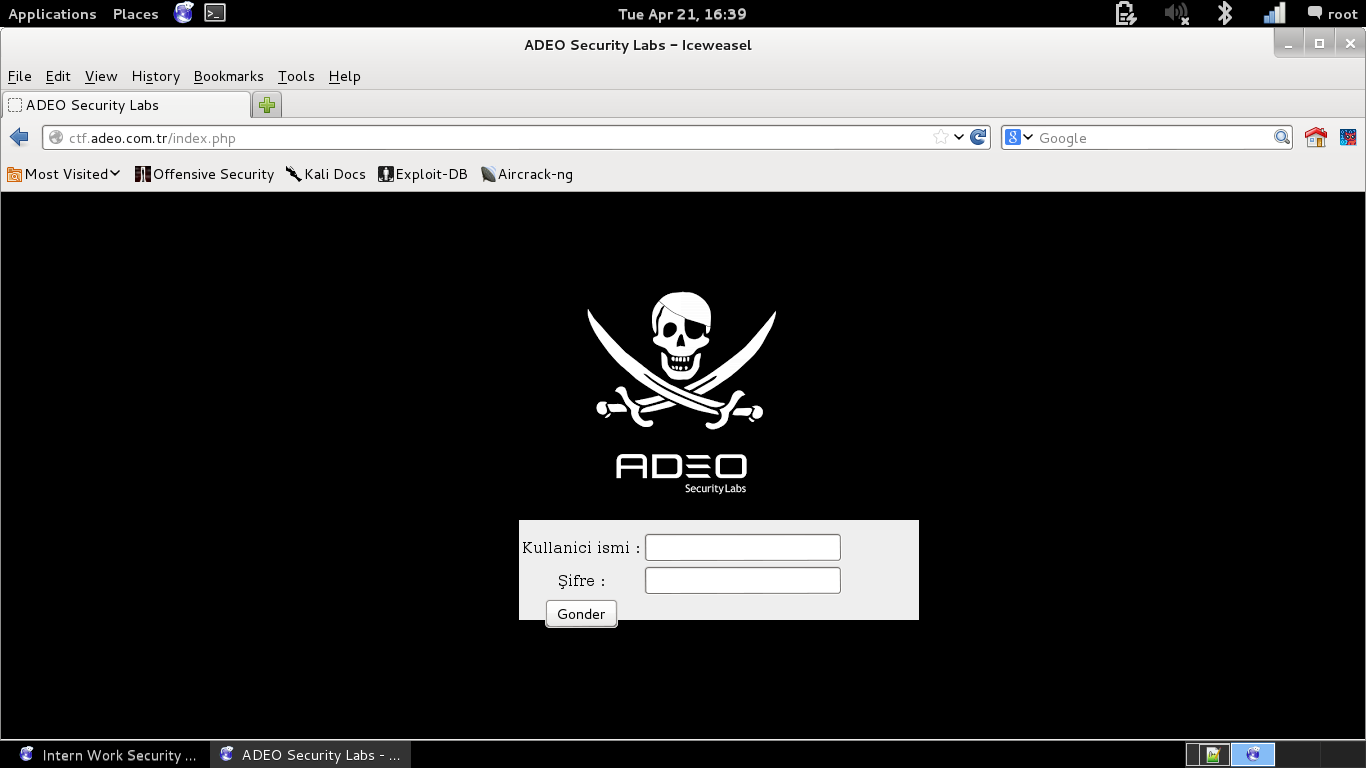Click the browser back arrow button
The height and width of the screenshot is (768, 1366).
(19, 137)
